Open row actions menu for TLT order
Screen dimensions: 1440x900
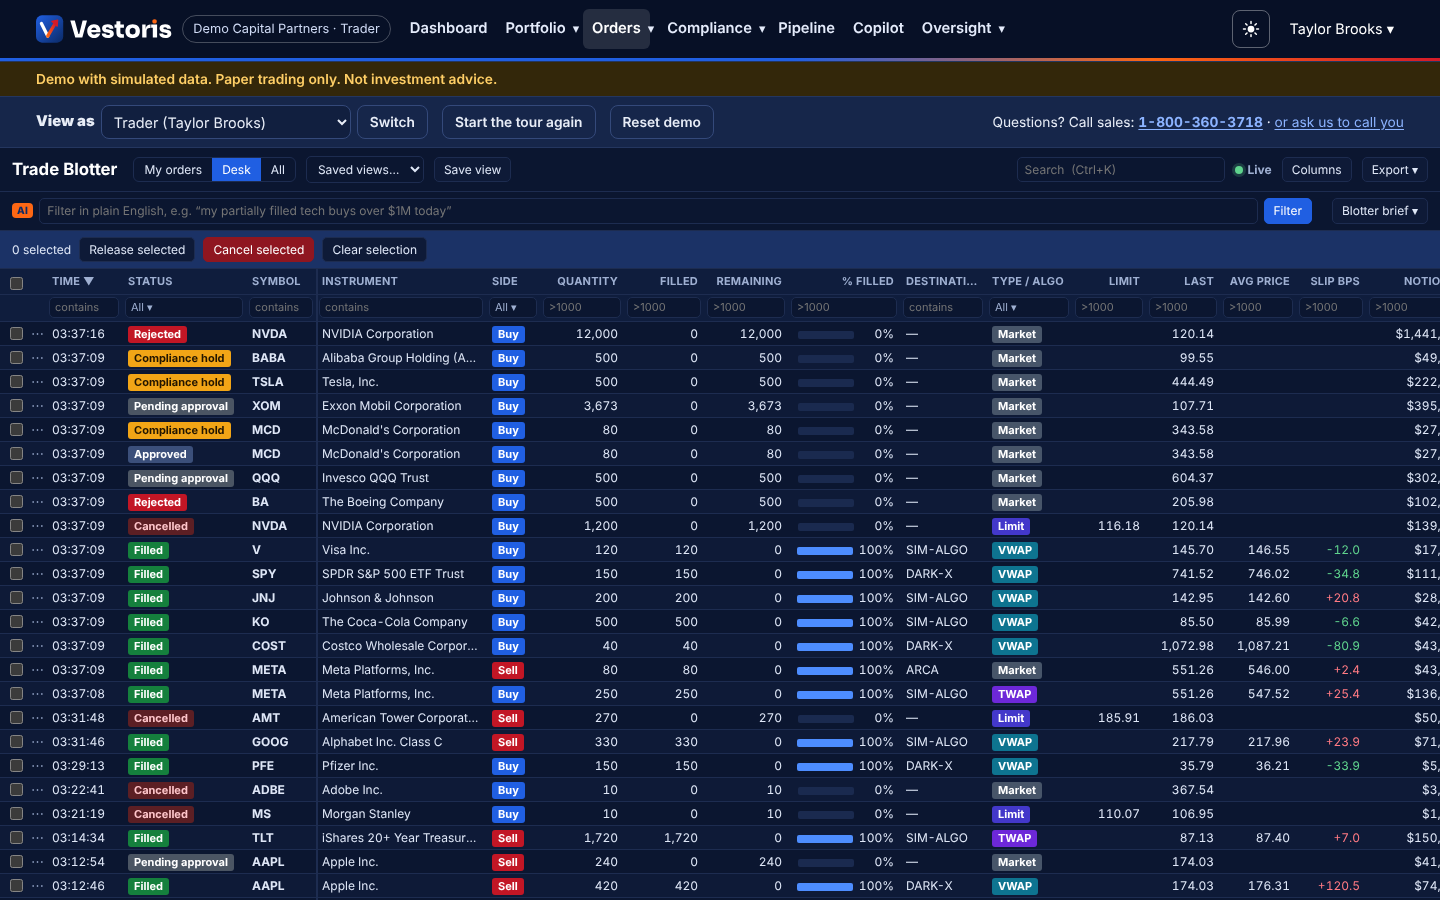point(38,838)
